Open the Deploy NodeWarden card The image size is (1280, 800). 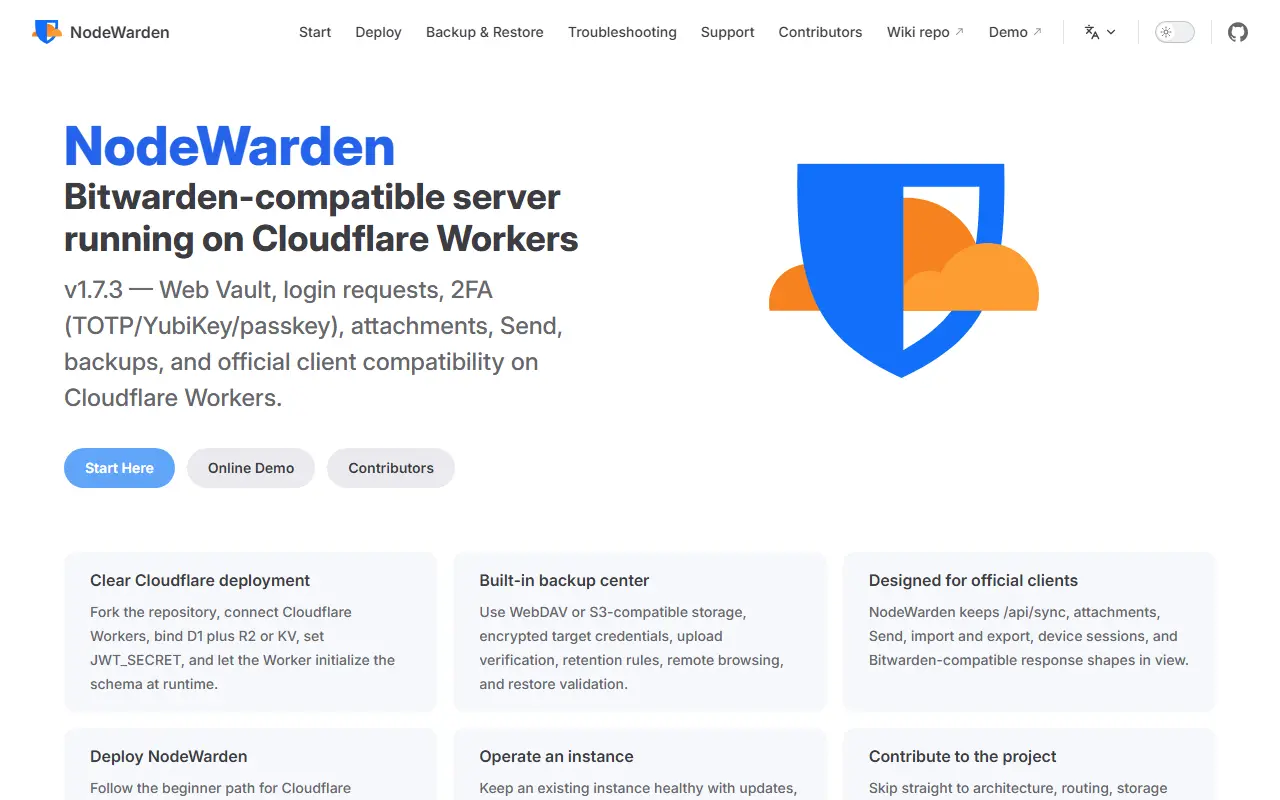click(x=250, y=764)
